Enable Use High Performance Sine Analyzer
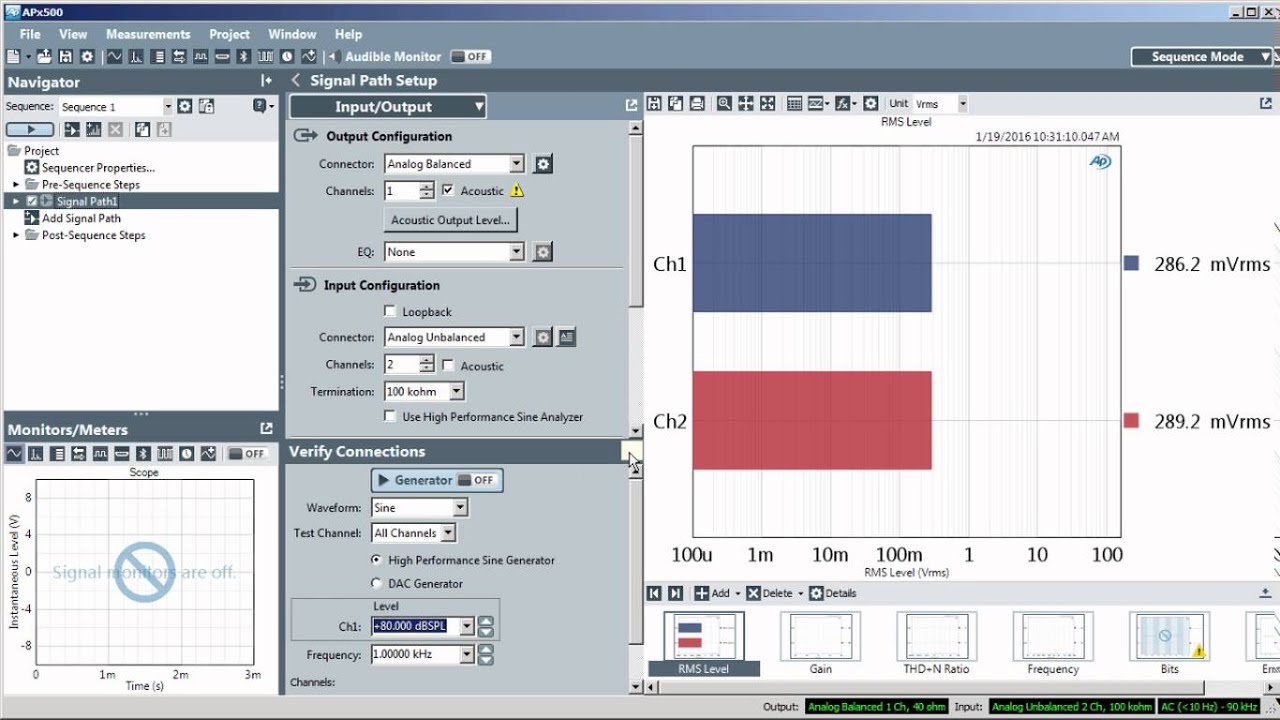The height and width of the screenshot is (720, 1280). 390,417
